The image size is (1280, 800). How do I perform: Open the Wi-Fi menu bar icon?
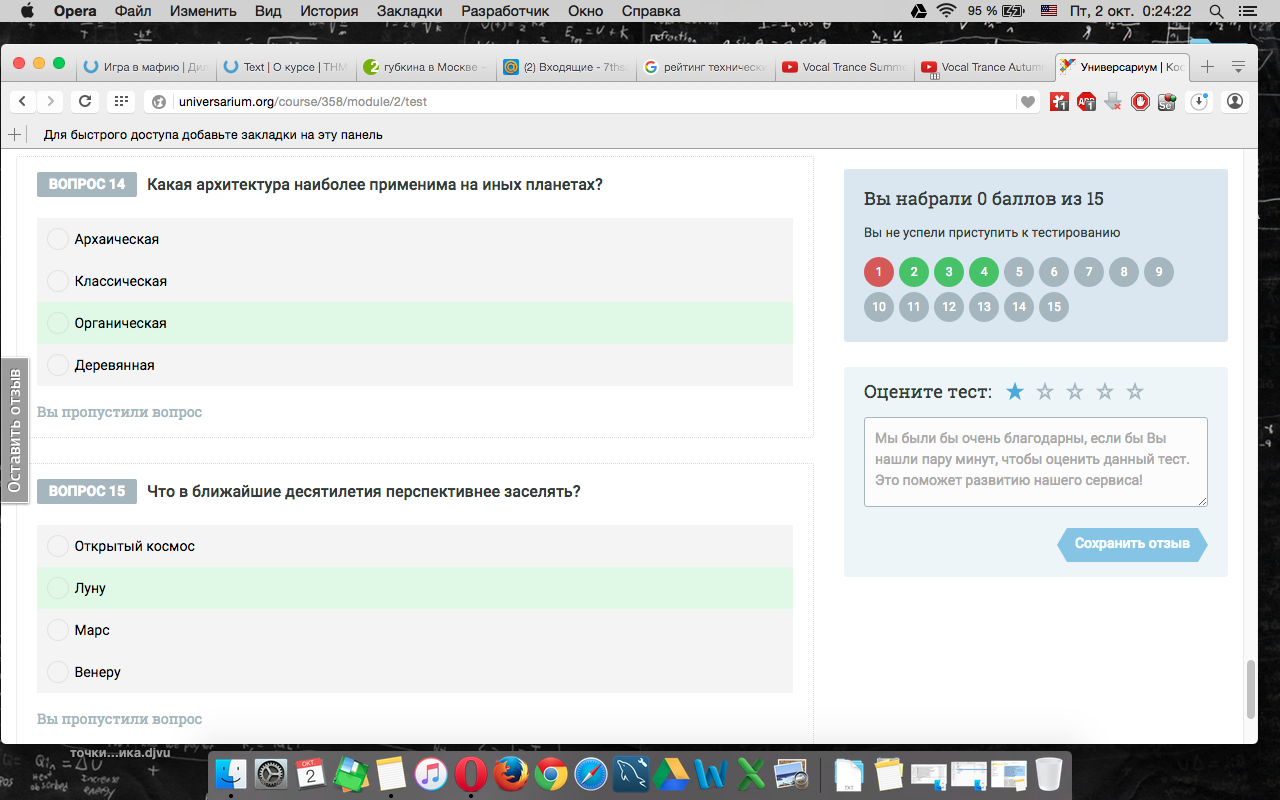(946, 11)
